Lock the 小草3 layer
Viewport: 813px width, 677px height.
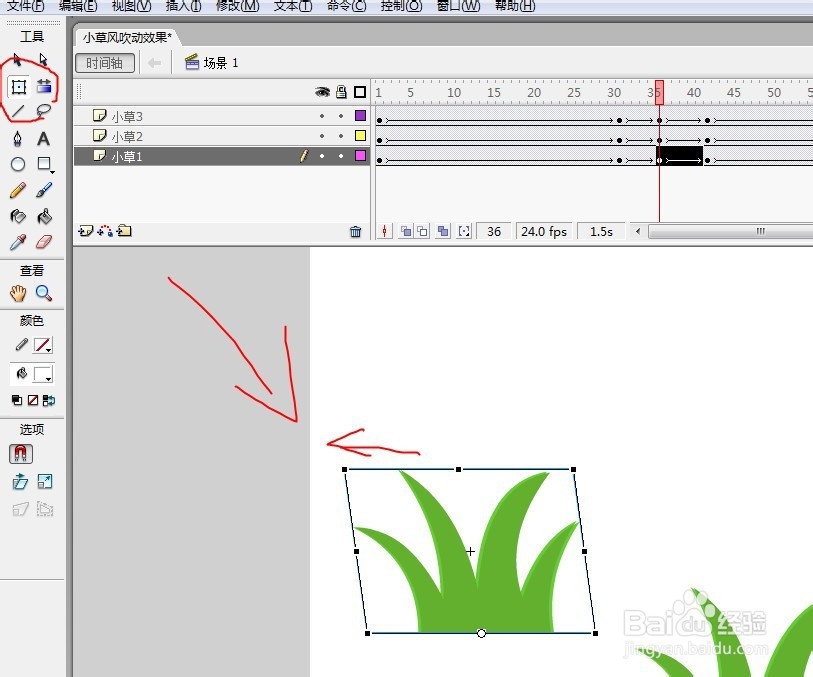(x=341, y=116)
